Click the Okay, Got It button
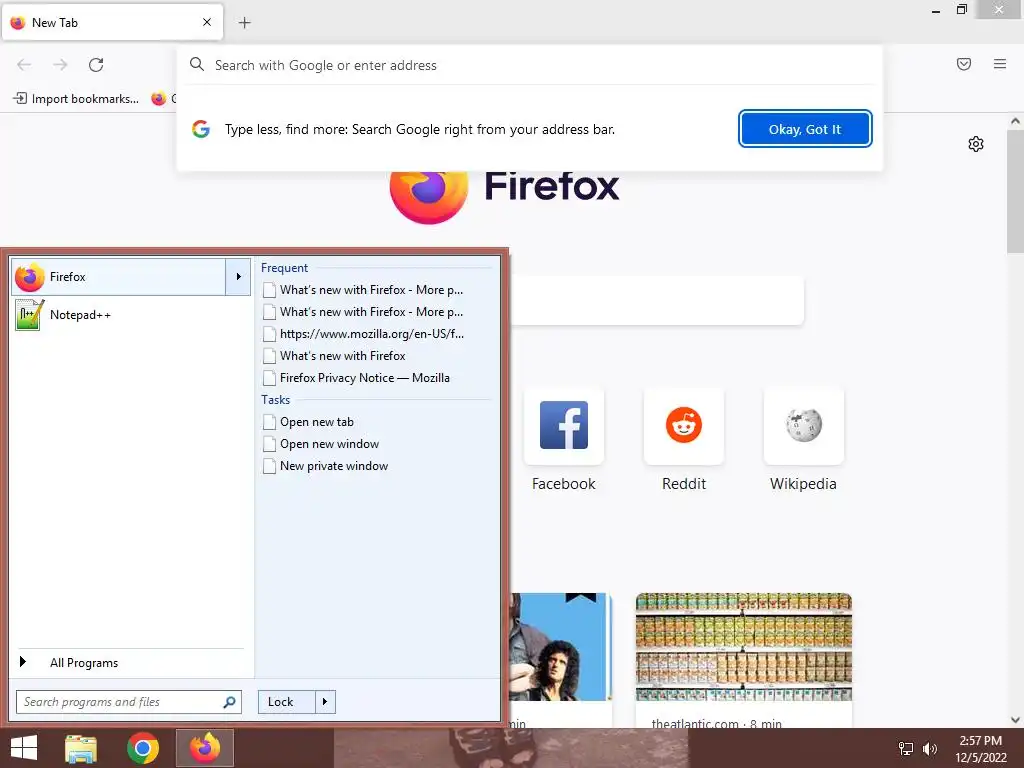 (805, 129)
